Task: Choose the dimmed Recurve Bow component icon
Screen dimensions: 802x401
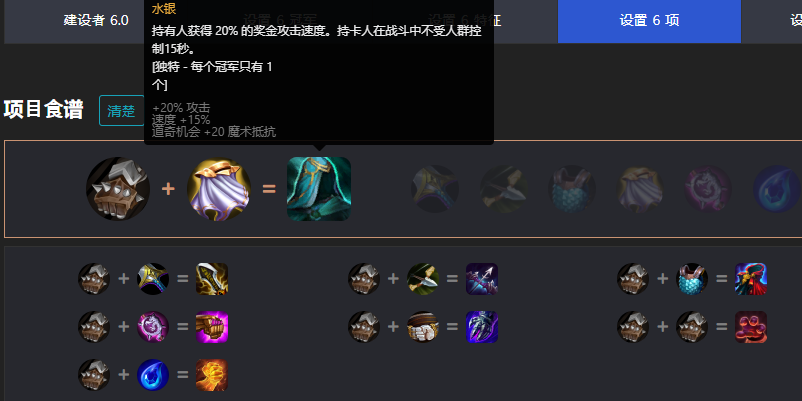Action: tap(503, 189)
